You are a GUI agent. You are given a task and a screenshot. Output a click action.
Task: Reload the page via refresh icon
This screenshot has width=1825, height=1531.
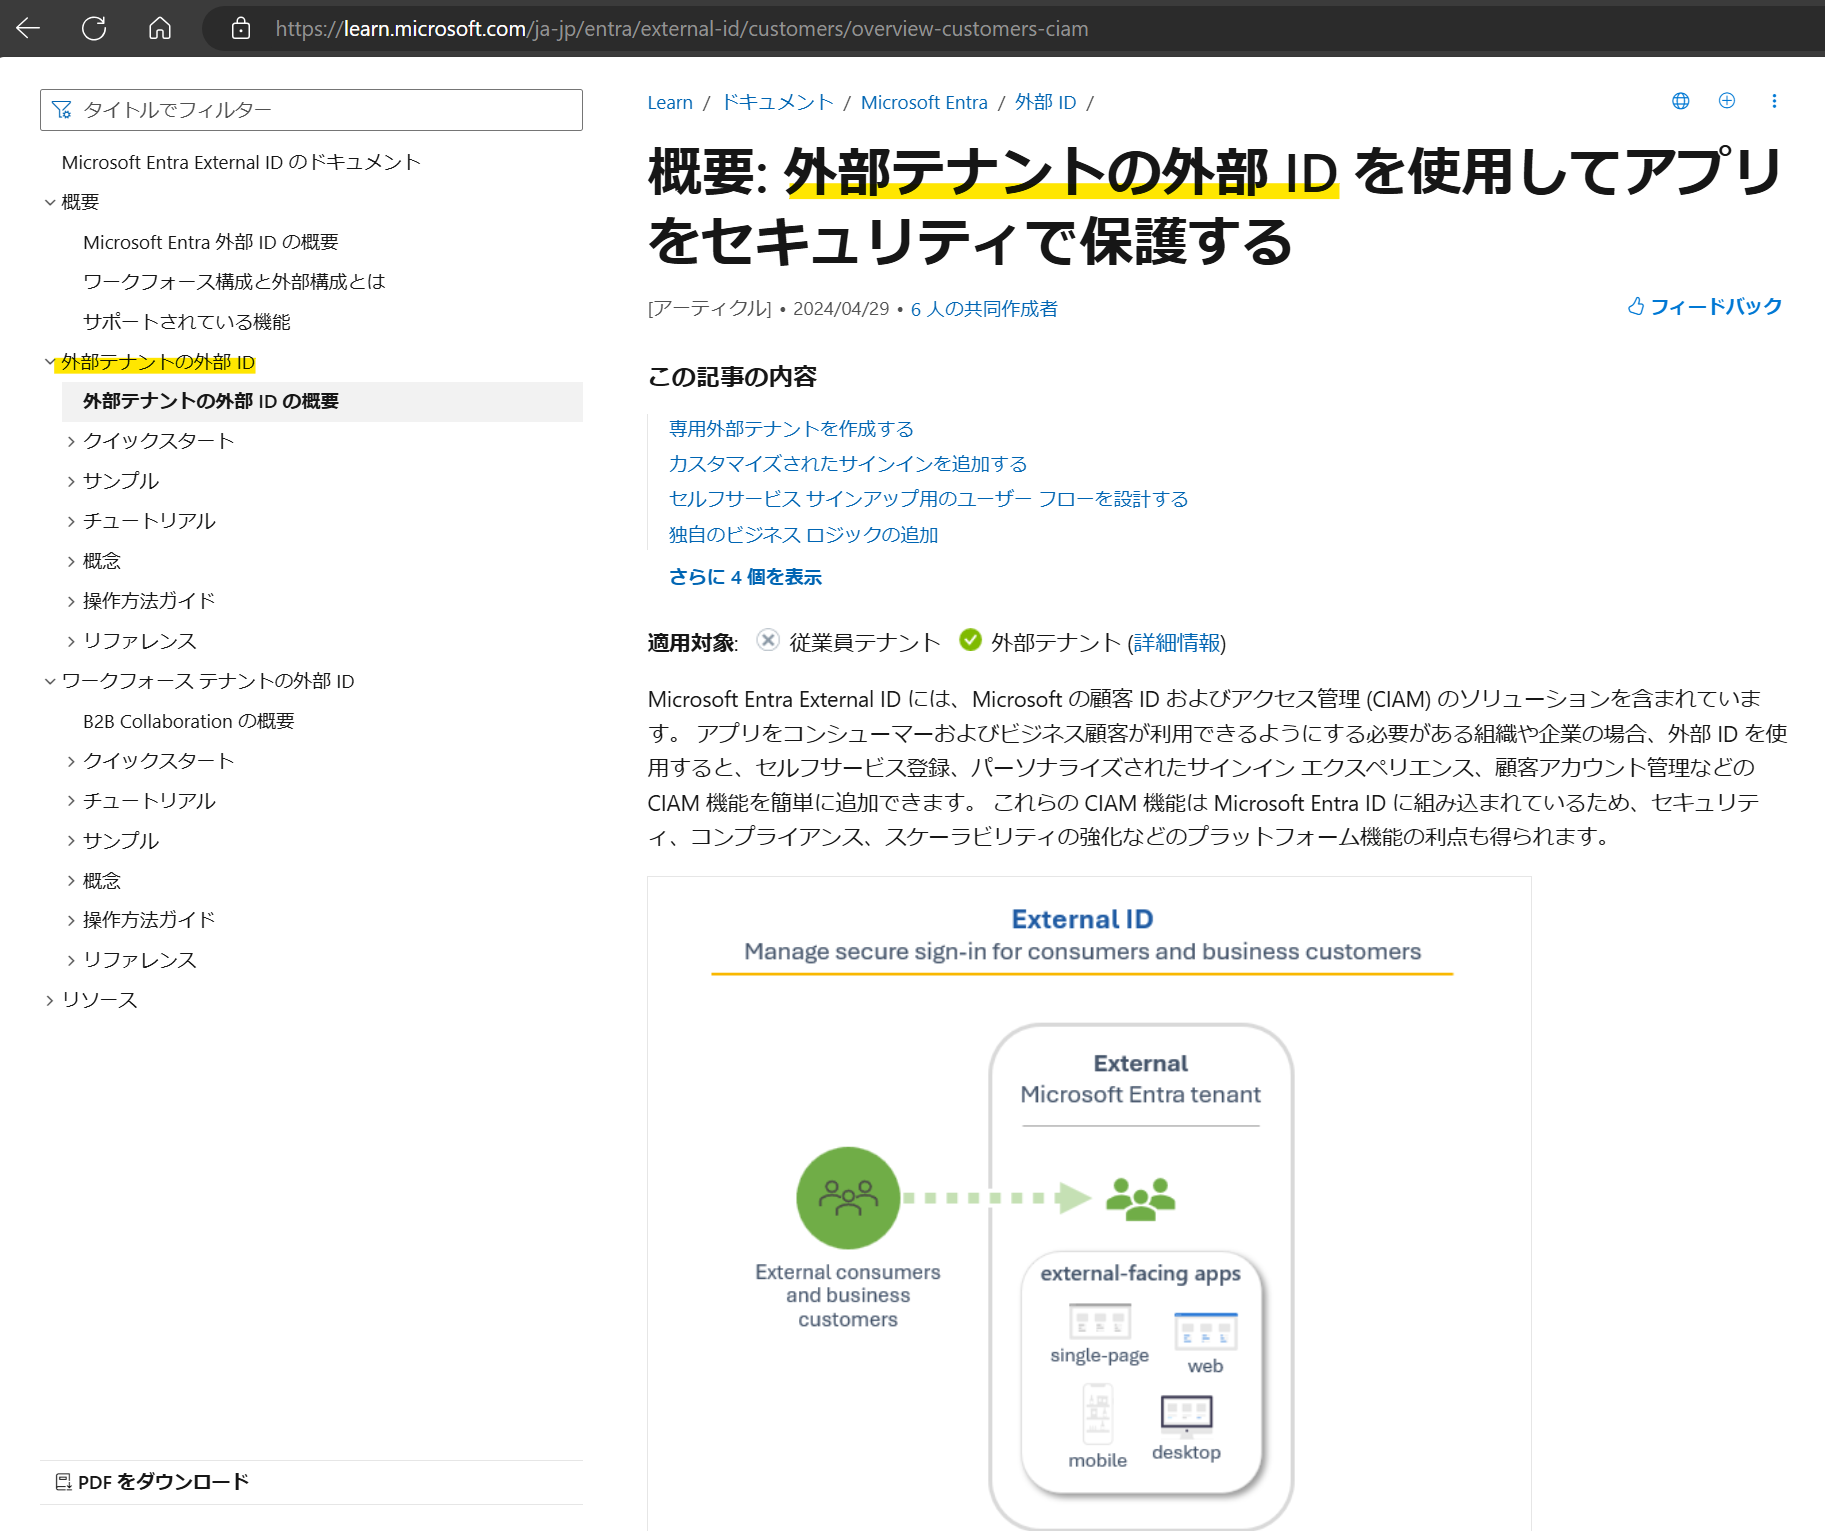(x=95, y=29)
